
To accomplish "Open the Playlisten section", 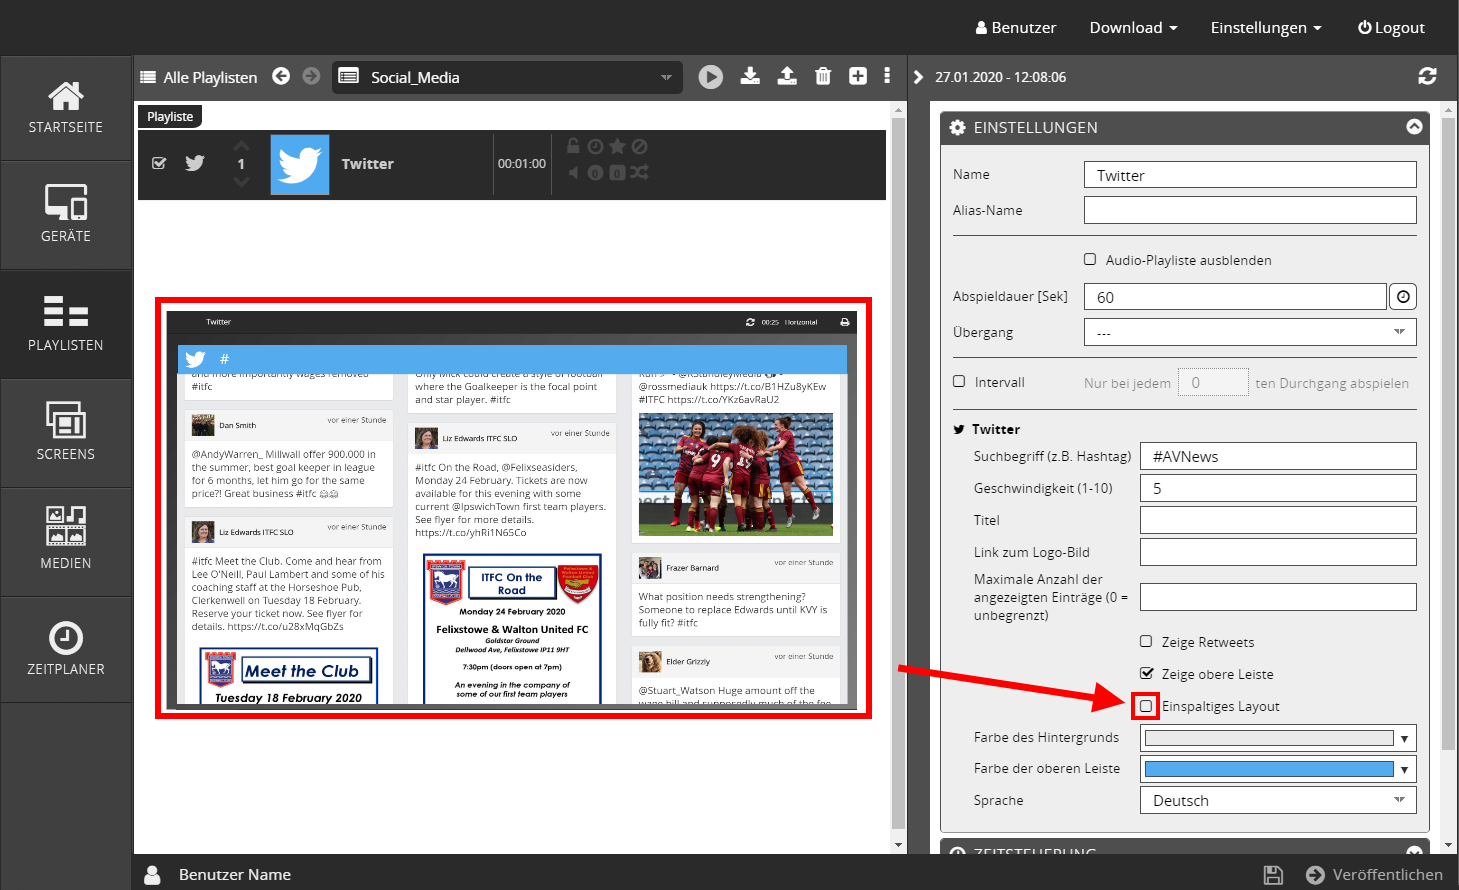I will tap(66, 324).
